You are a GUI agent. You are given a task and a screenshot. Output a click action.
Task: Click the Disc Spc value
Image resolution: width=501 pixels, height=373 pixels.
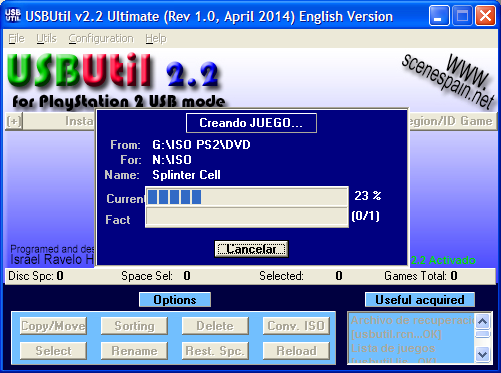pyautogui.click(x=60, y=276)
